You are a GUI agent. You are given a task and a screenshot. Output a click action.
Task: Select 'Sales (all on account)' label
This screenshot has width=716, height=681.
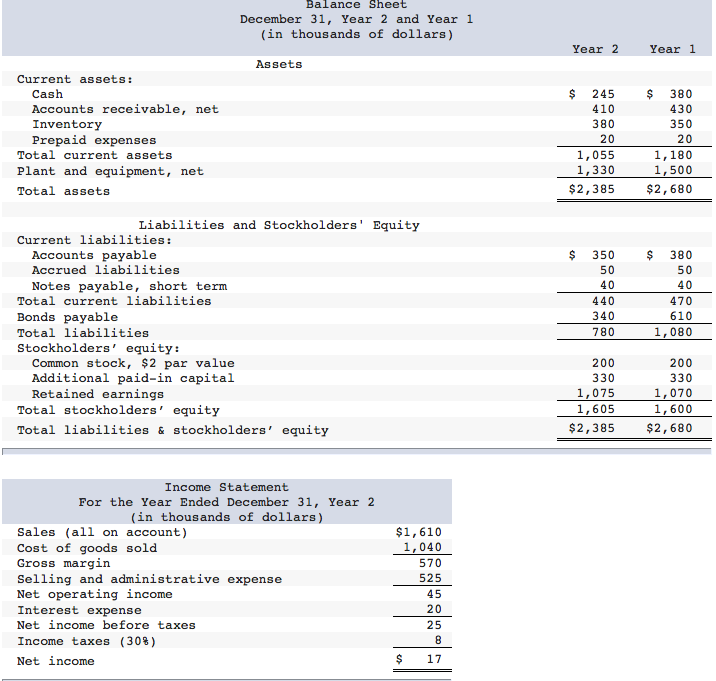[102, 533]
